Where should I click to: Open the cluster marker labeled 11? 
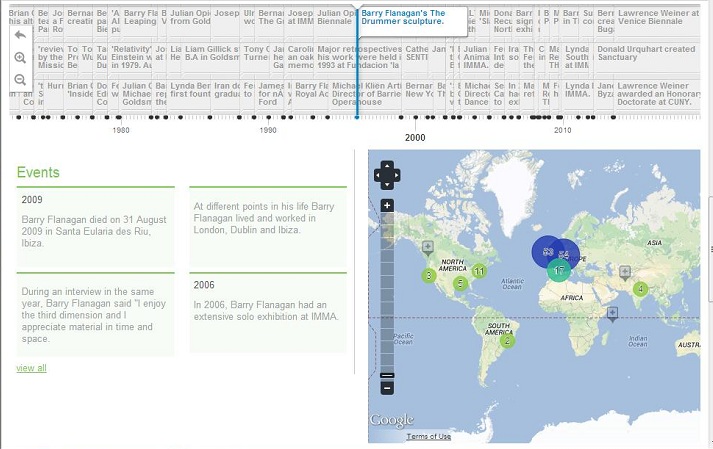coord(479,272)
